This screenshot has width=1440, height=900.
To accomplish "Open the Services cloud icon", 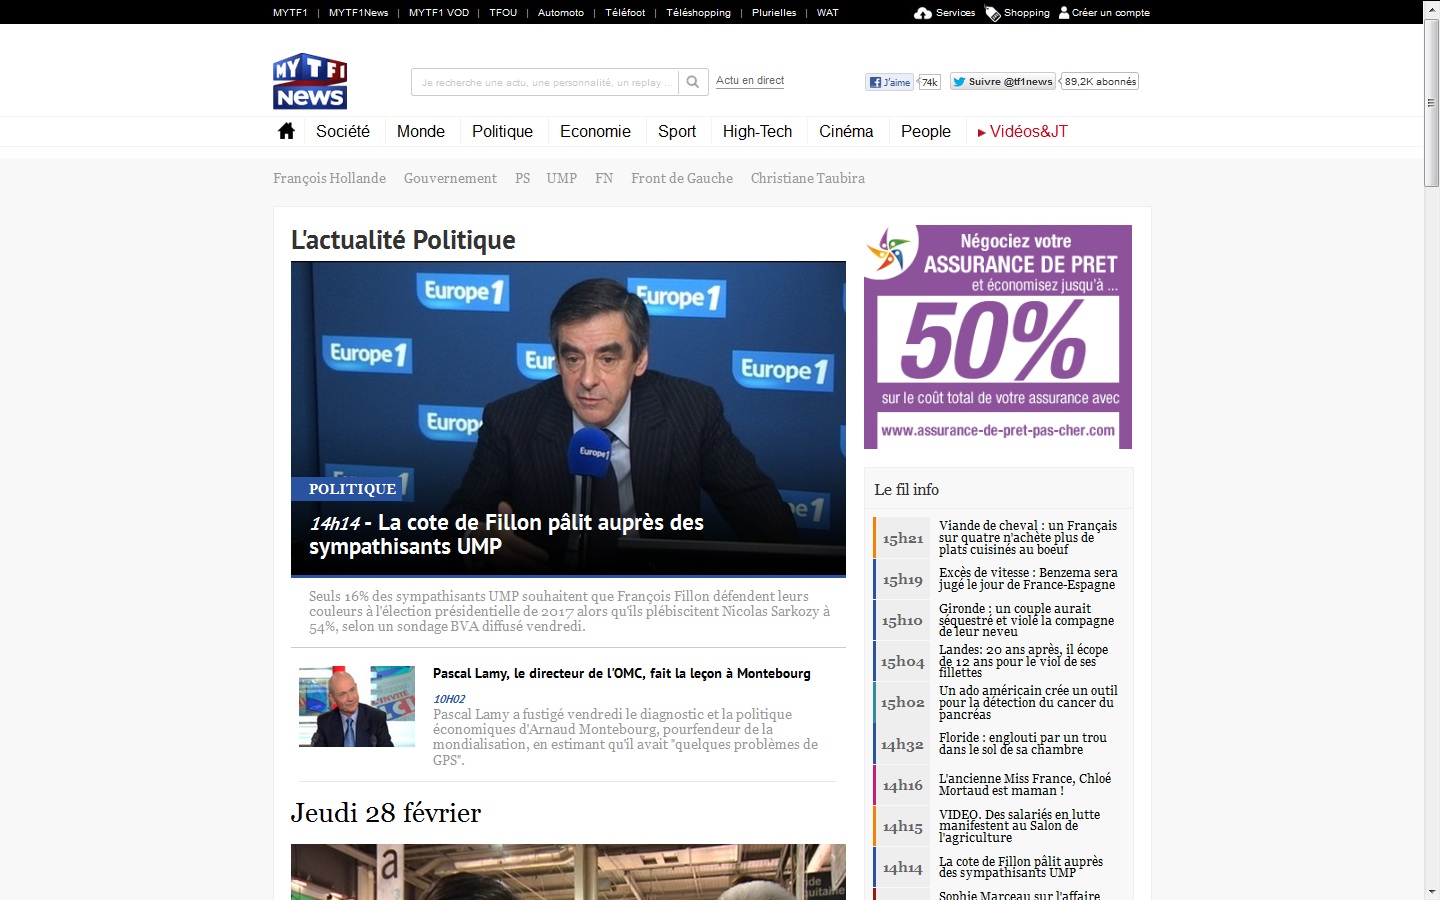I will pyautogui.click(x=923, y=13).
